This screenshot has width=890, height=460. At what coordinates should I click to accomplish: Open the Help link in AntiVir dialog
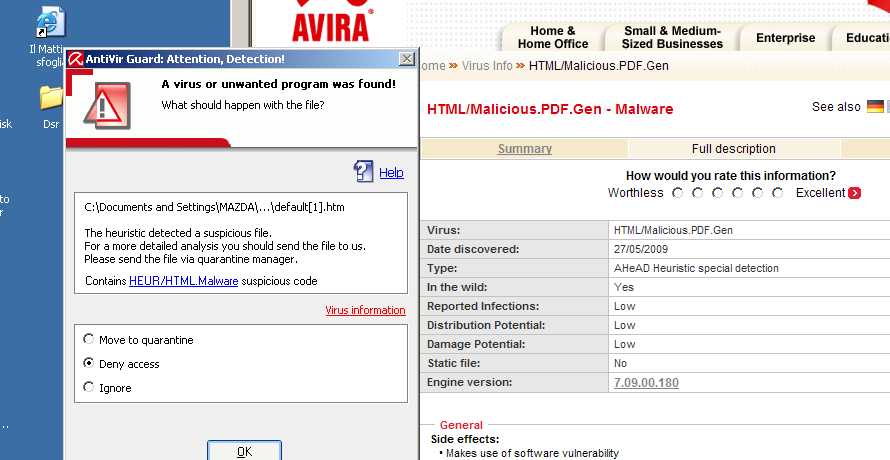(391, 173)
